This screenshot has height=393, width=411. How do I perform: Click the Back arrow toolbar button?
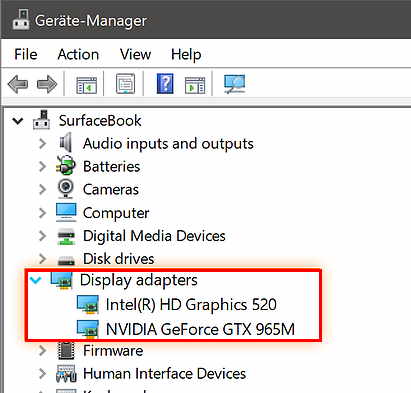click(17, 84)
